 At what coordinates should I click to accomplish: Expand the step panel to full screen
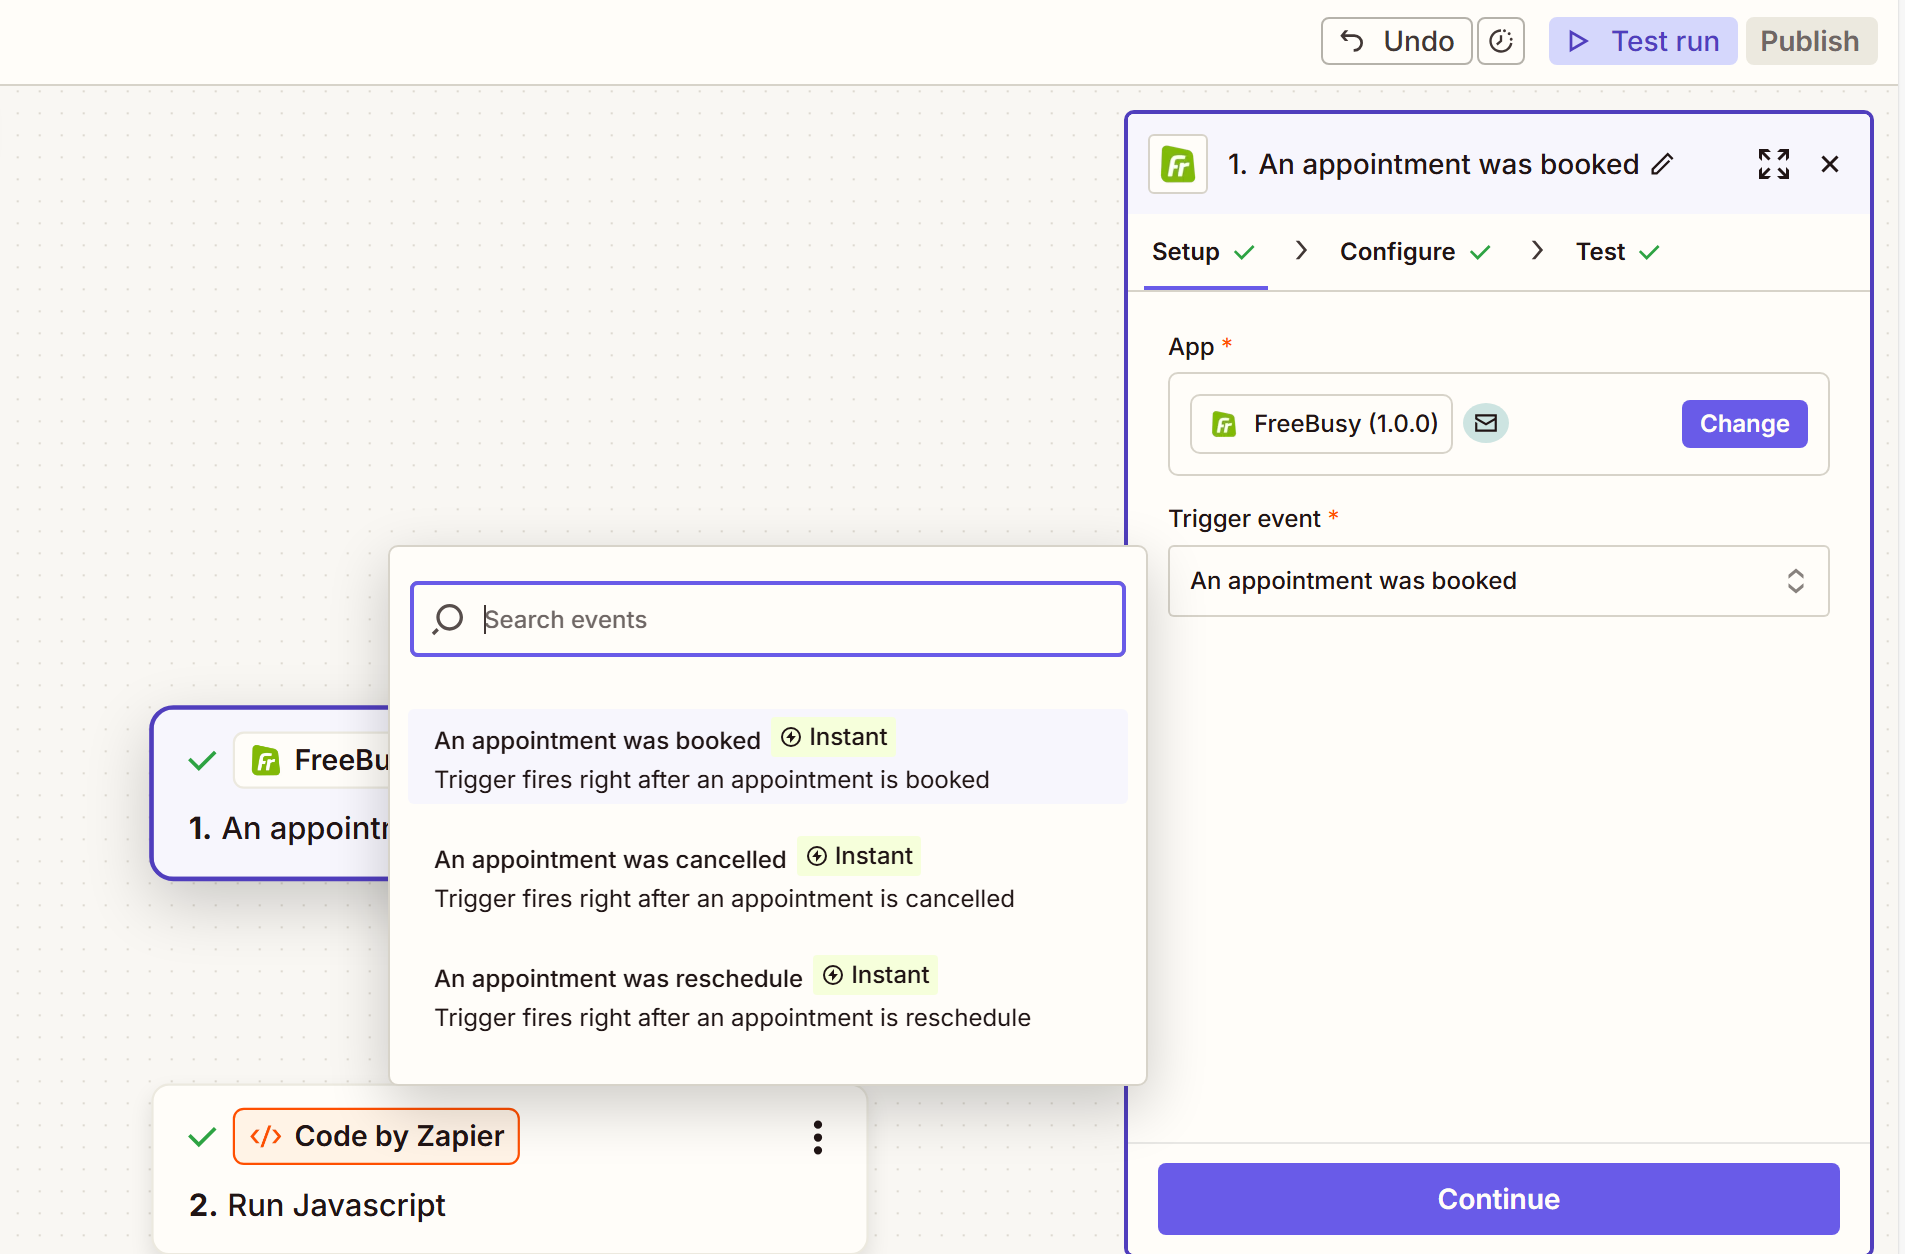(1774, 164)
